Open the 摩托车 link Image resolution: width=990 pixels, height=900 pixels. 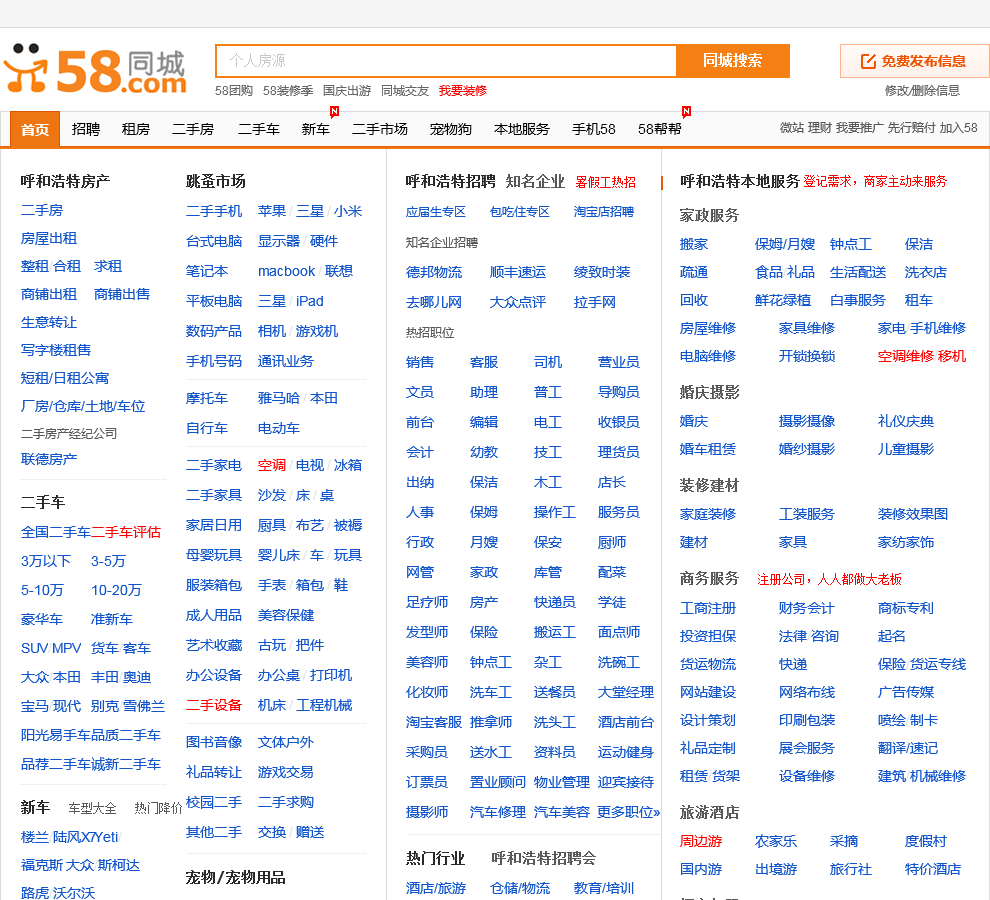coord(206,398)
